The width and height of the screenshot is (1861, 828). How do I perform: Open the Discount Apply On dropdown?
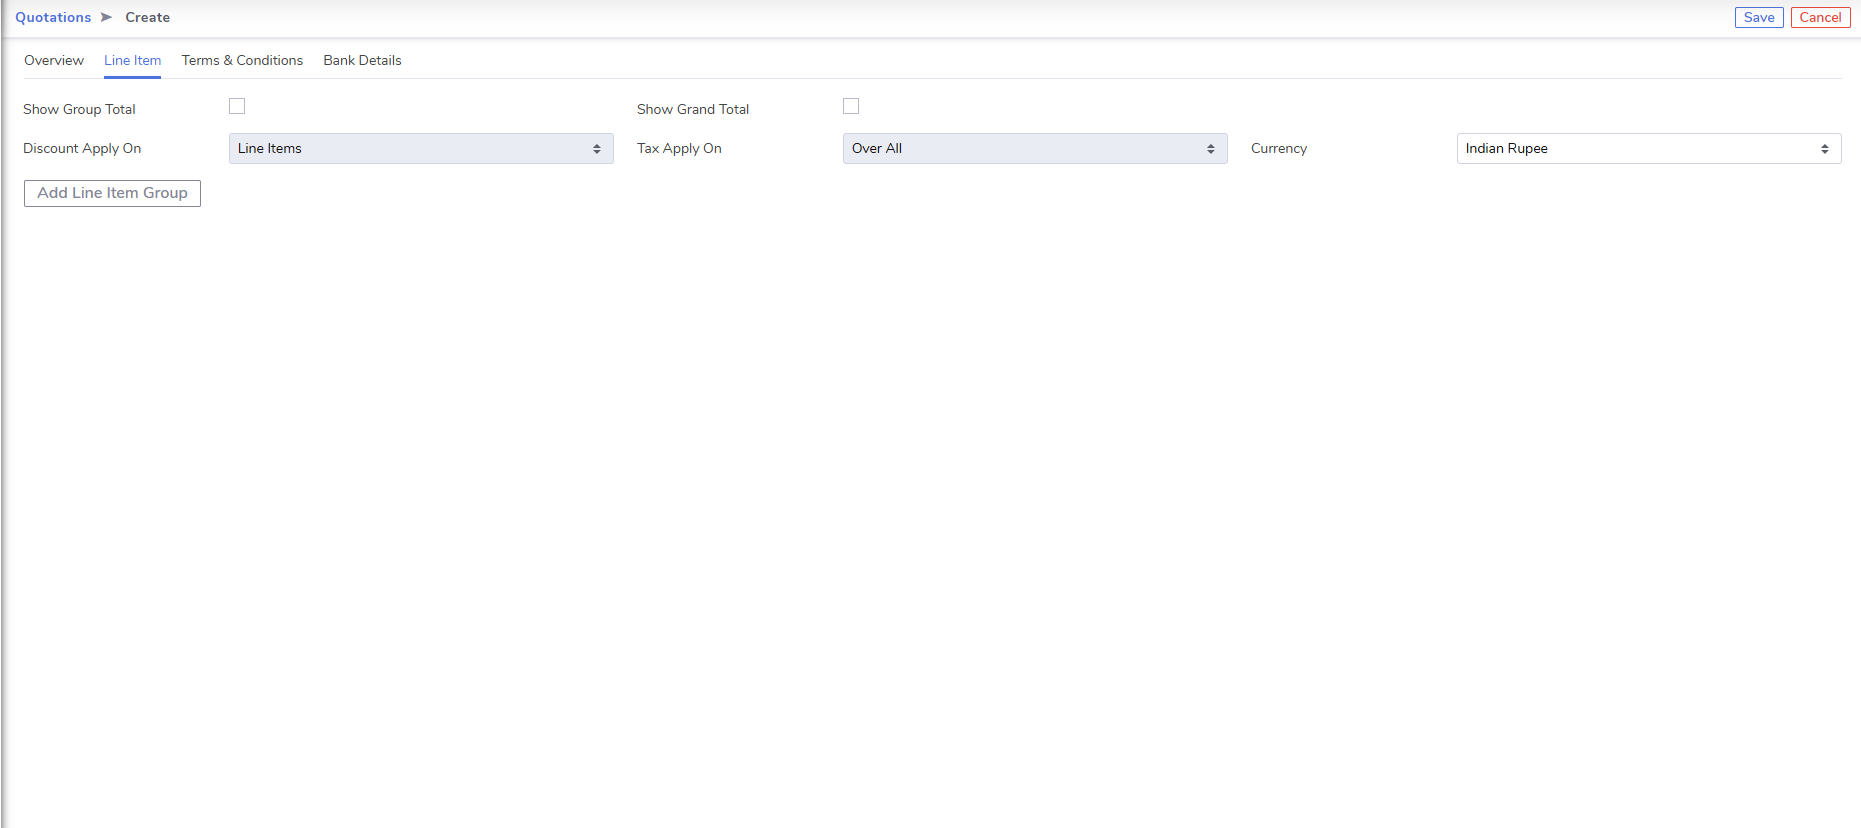click(421, 148)
